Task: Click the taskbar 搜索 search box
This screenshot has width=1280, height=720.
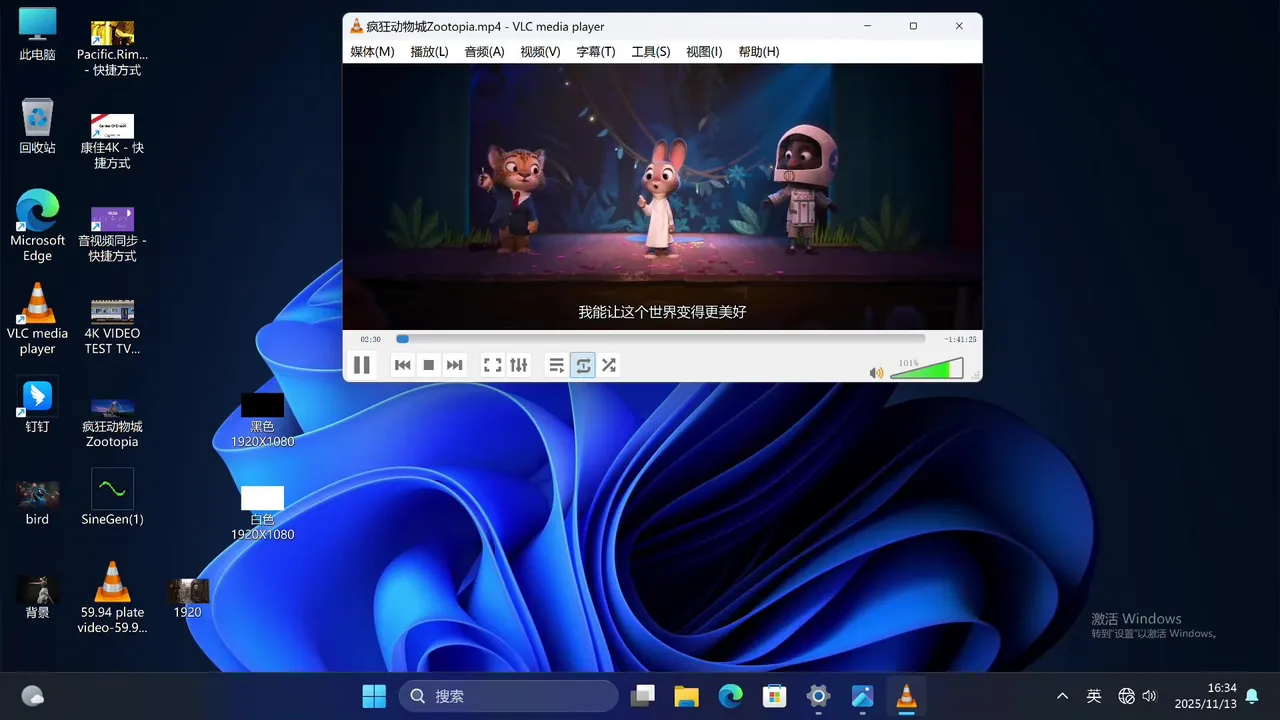Action: pyautogui.click(x=509, y=696)
